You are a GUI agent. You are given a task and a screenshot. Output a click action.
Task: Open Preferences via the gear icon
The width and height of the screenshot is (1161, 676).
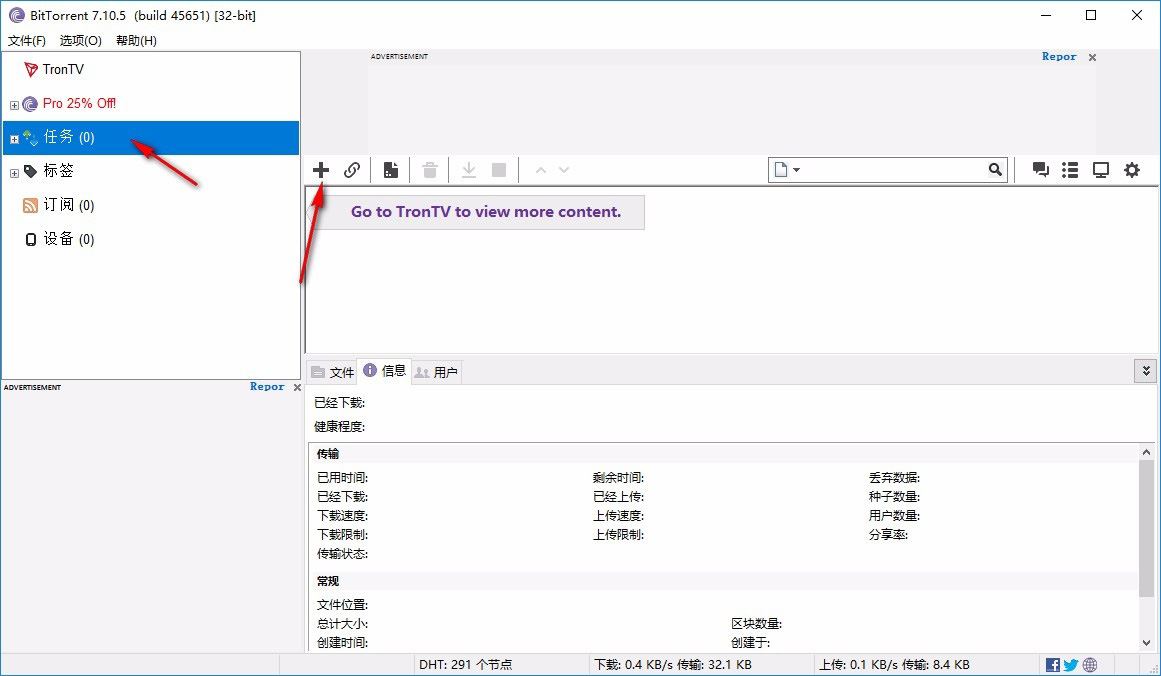[x=1132, y=170]
